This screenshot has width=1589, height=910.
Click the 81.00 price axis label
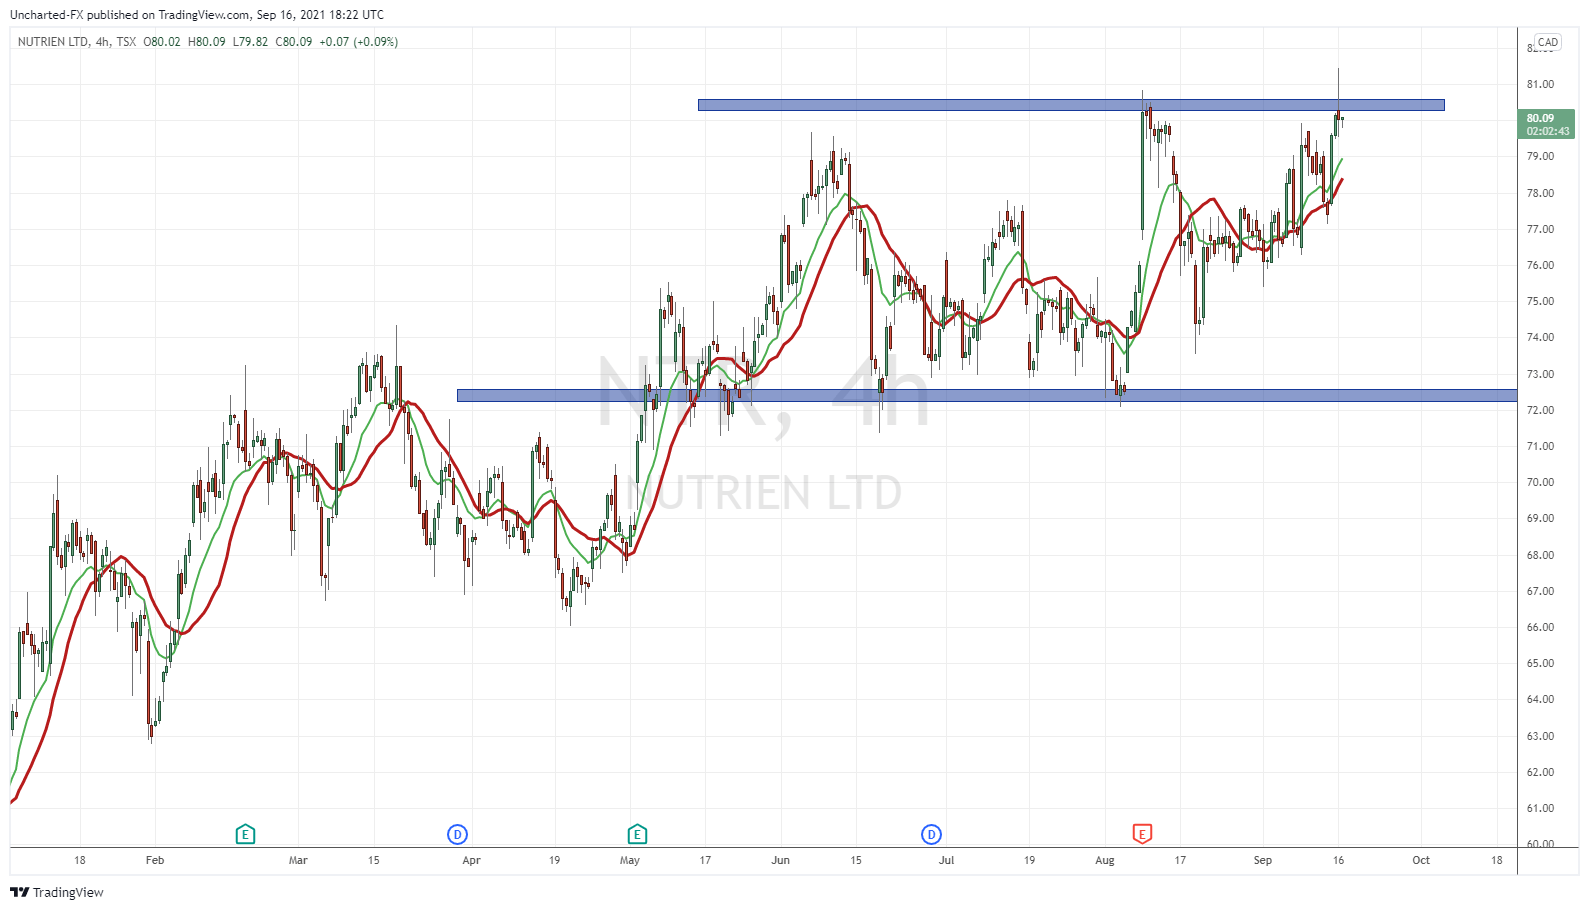pos(1540,84)
